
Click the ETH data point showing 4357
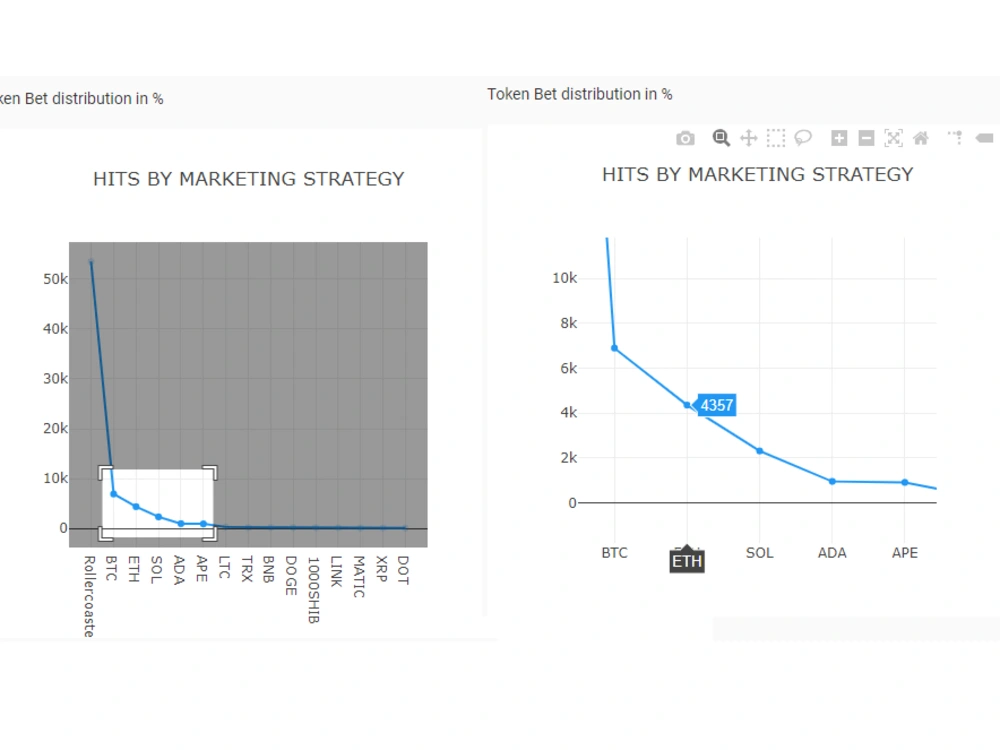point(687,405)
